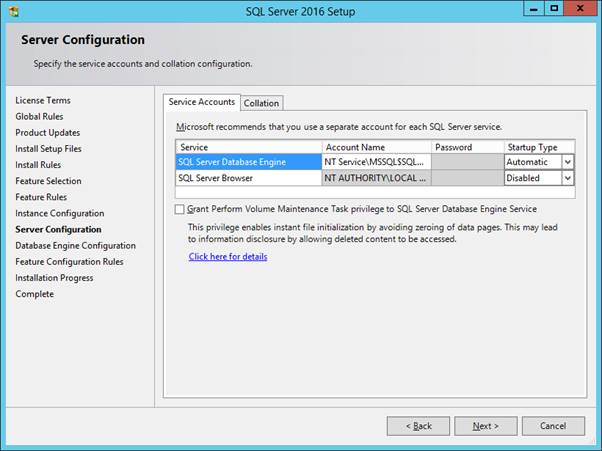
Task: Click the Microsoft recommends separate account text
Action: 339,127
